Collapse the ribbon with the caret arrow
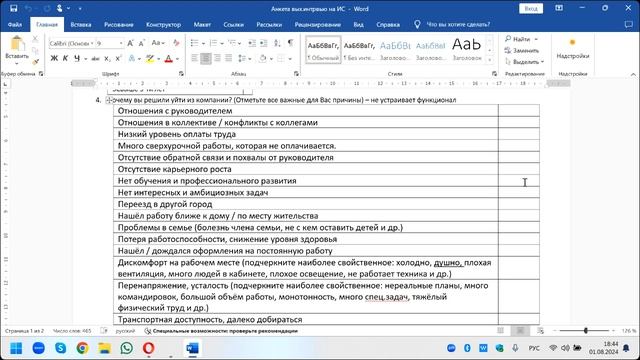Image resolution: width=640 pixels, height=360 pixels. (x=633, y=74)
